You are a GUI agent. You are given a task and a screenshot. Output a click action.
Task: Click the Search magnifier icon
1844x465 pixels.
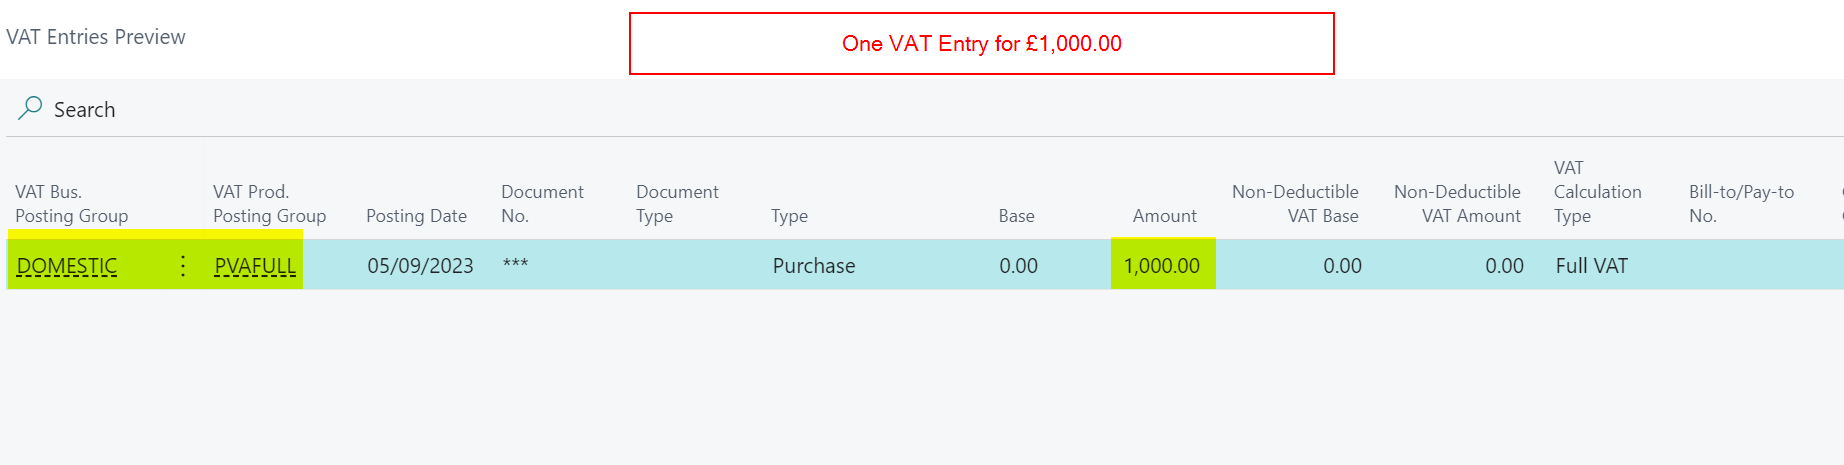[x=30, y=108]
